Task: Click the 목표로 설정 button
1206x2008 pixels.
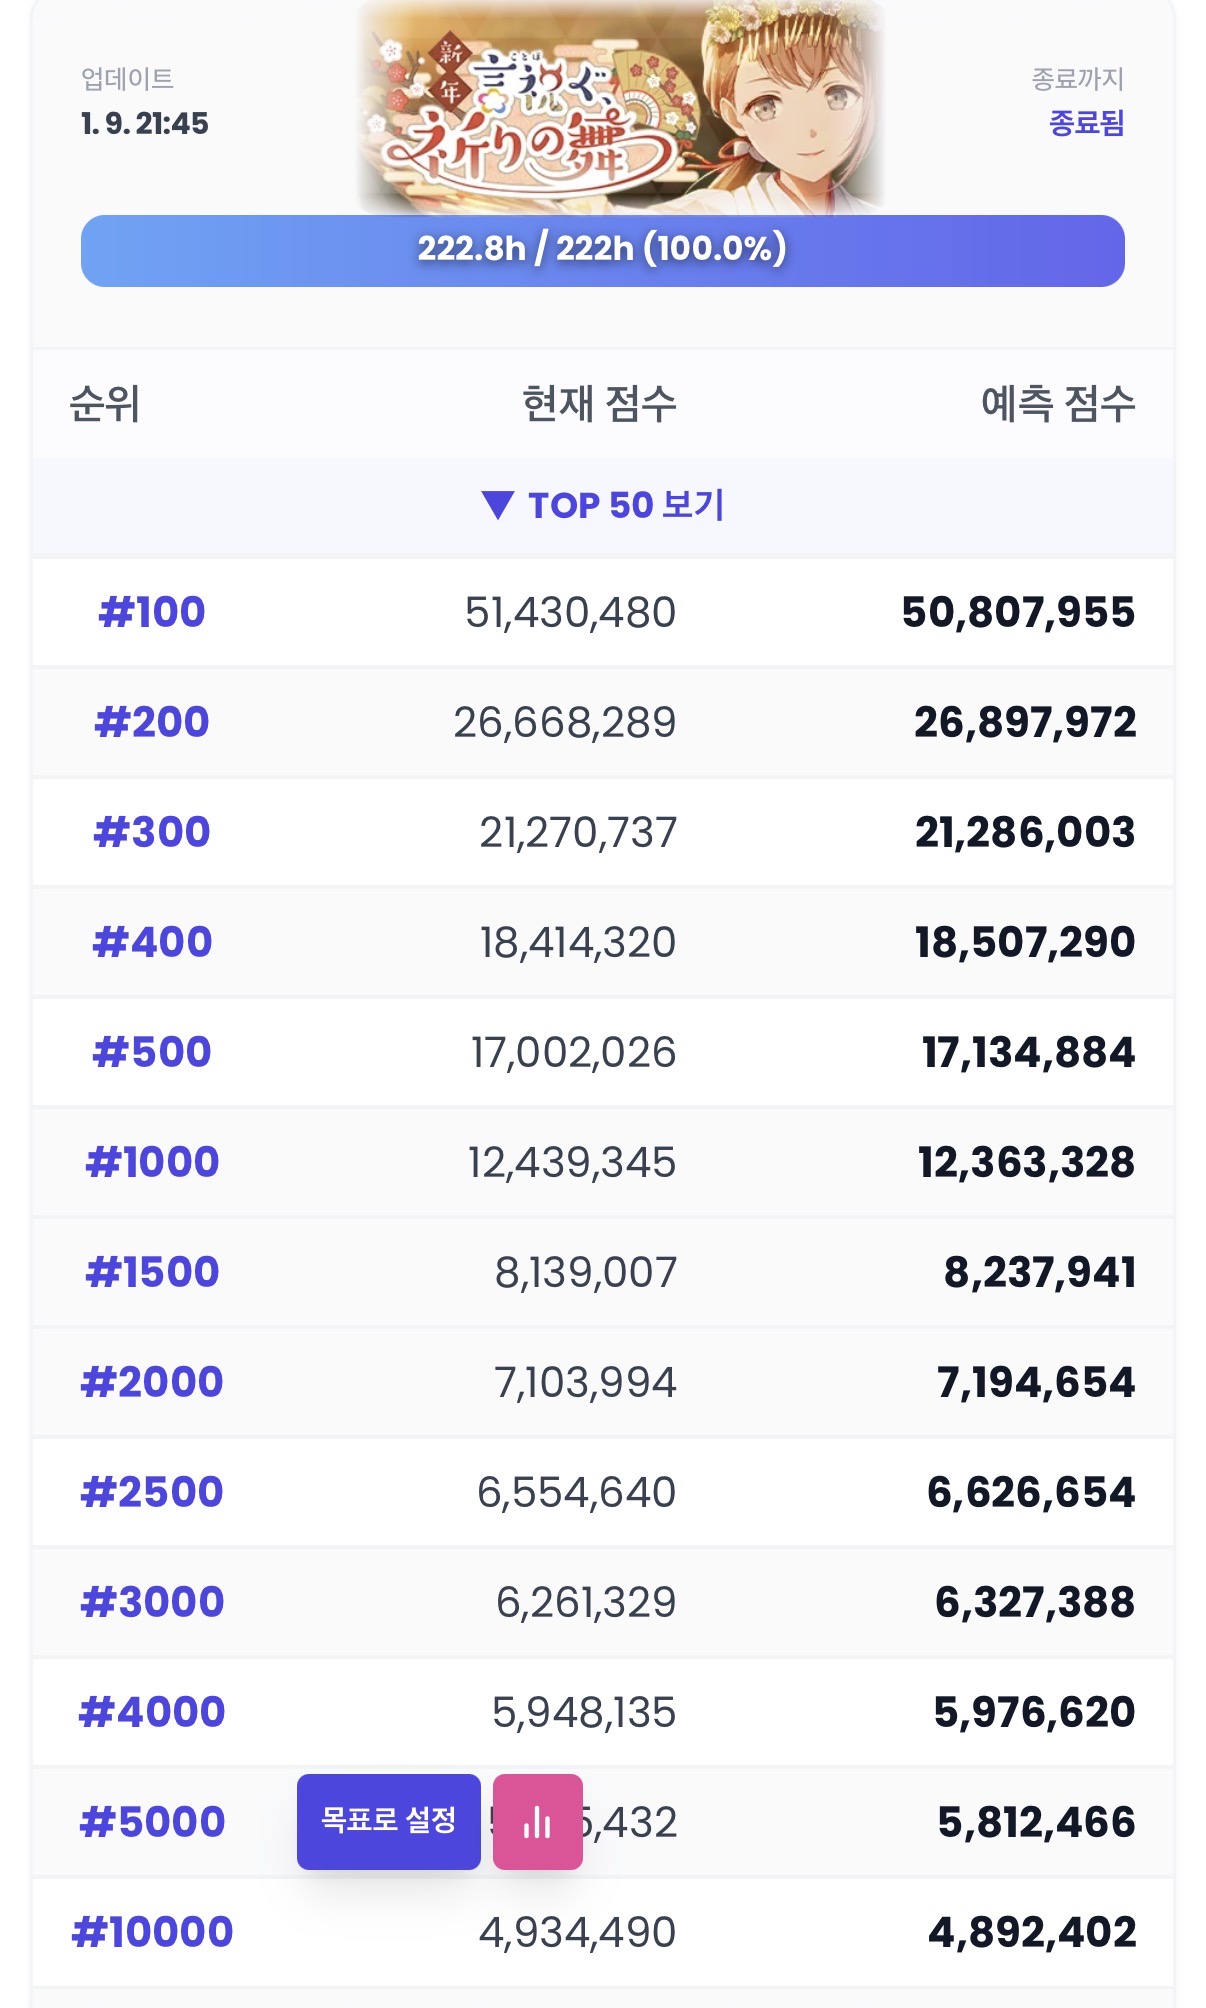Action: point(389,1822)
